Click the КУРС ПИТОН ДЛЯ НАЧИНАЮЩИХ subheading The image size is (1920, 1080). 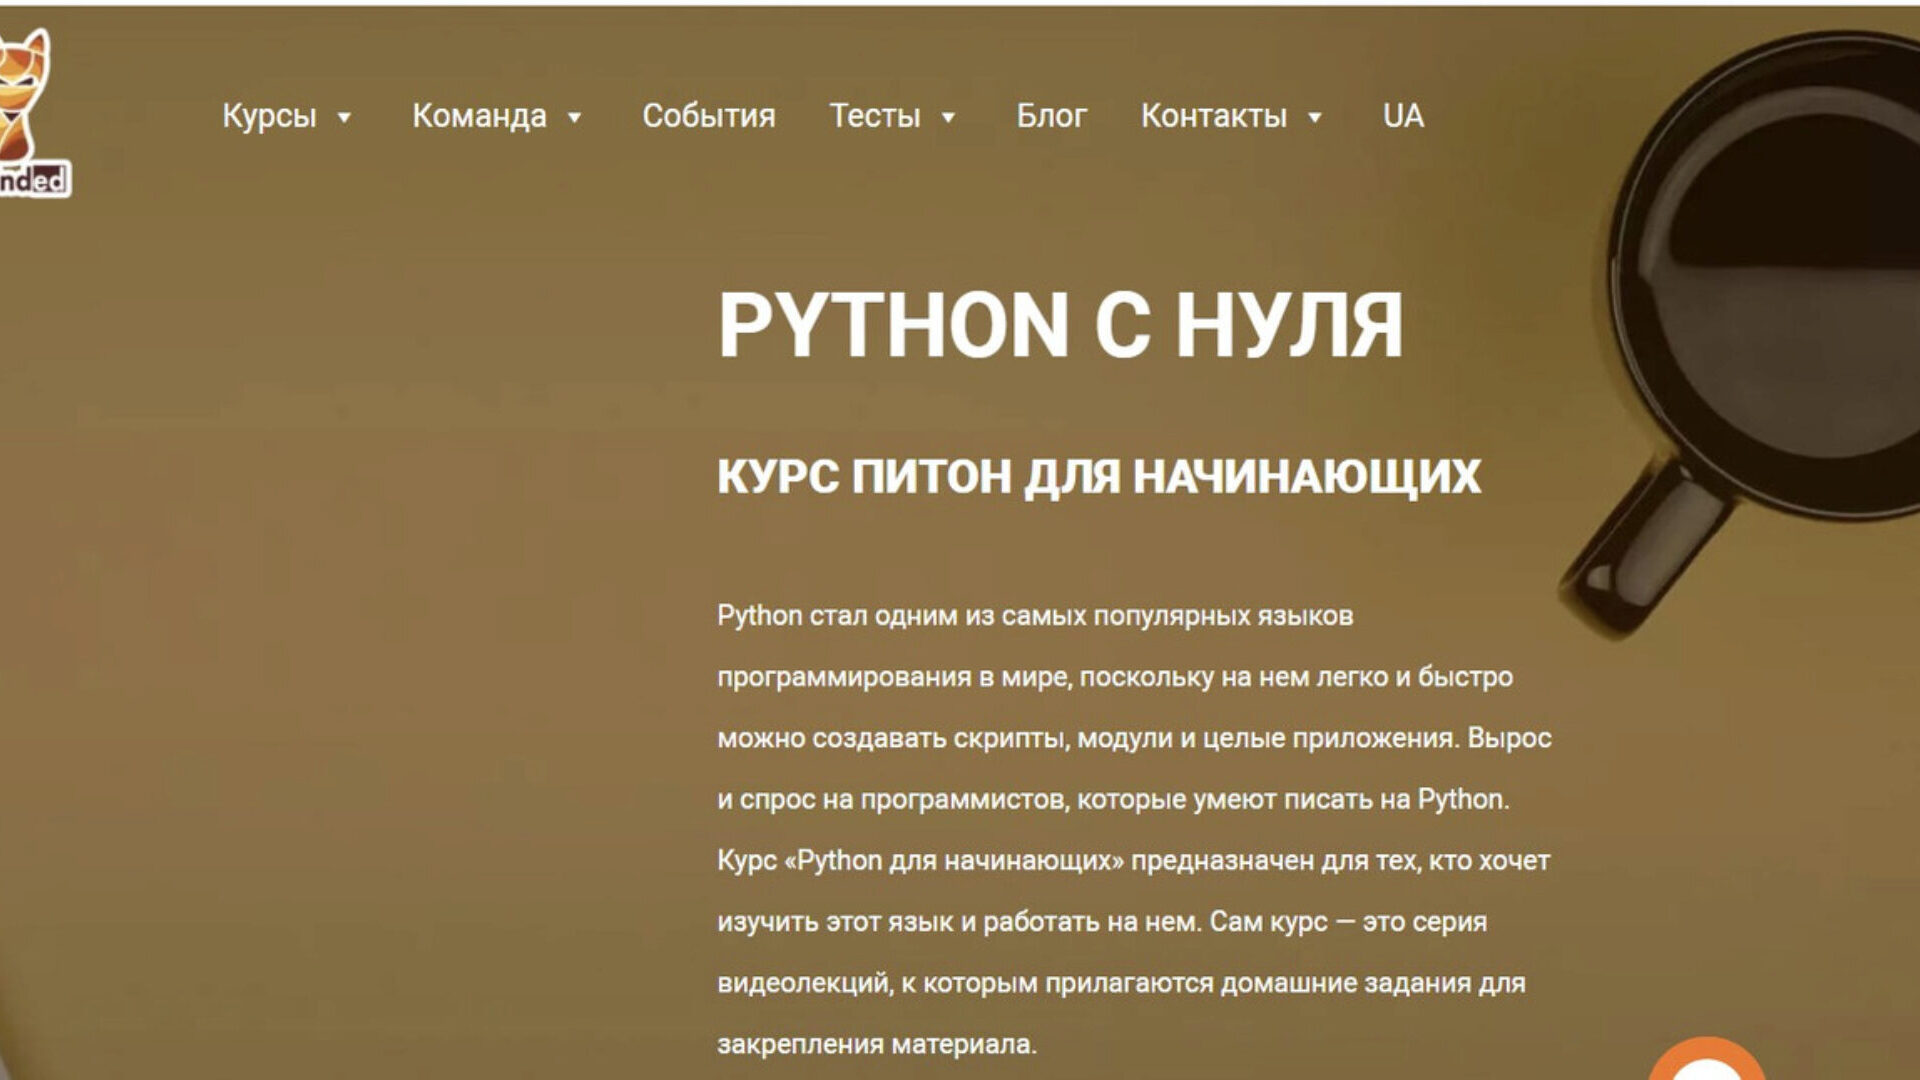(x=1098, y=476)
